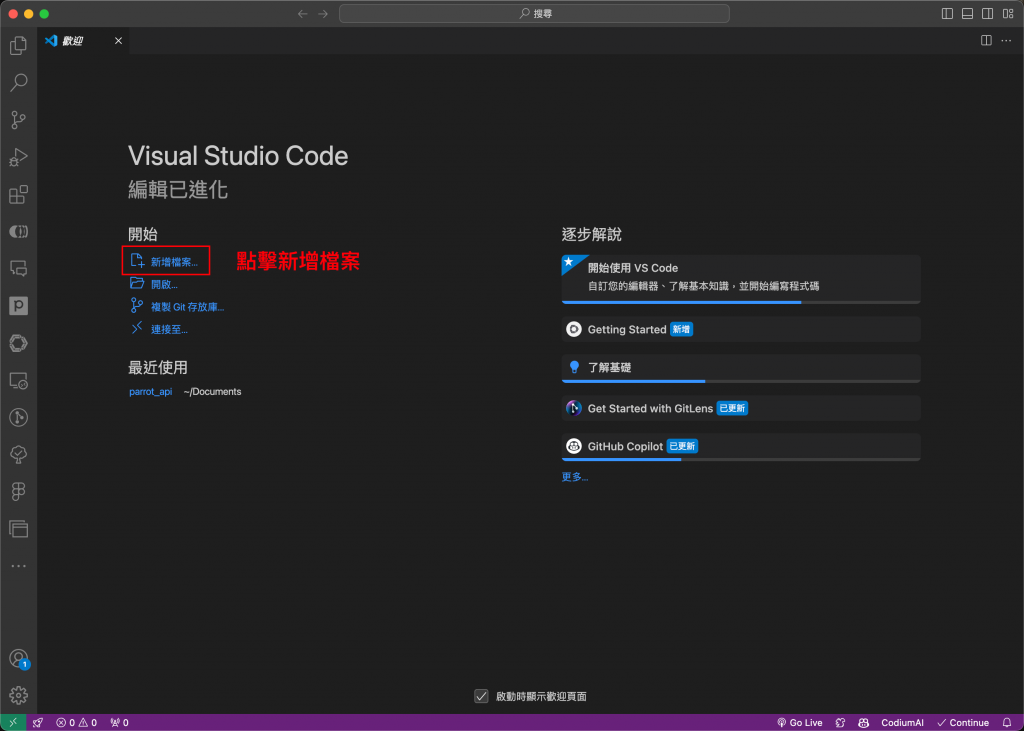1024x731 pixels.
Task: Toggle 啟動時顯示歡迎頁面 checkbox
Action: click(x=481, y=696)
